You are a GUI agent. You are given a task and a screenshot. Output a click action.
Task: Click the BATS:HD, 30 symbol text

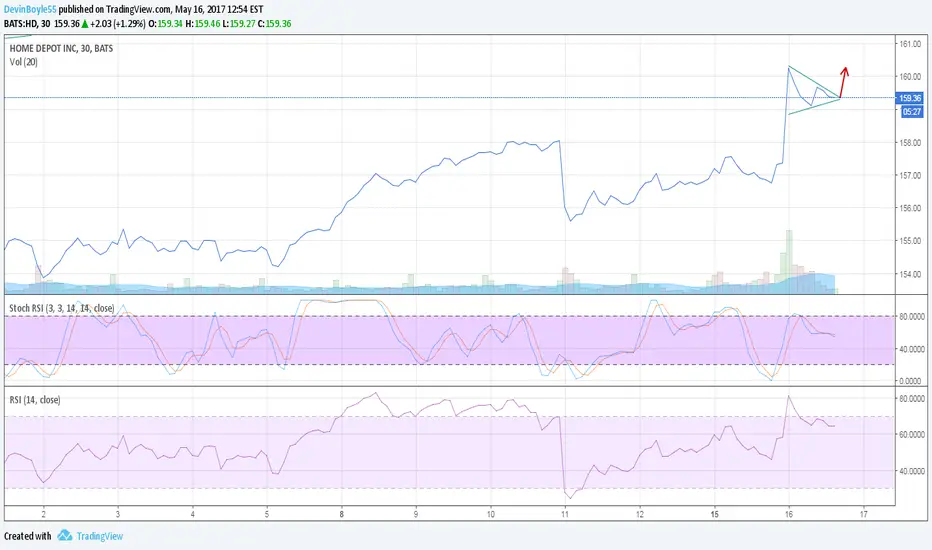[x=27, y=24]
